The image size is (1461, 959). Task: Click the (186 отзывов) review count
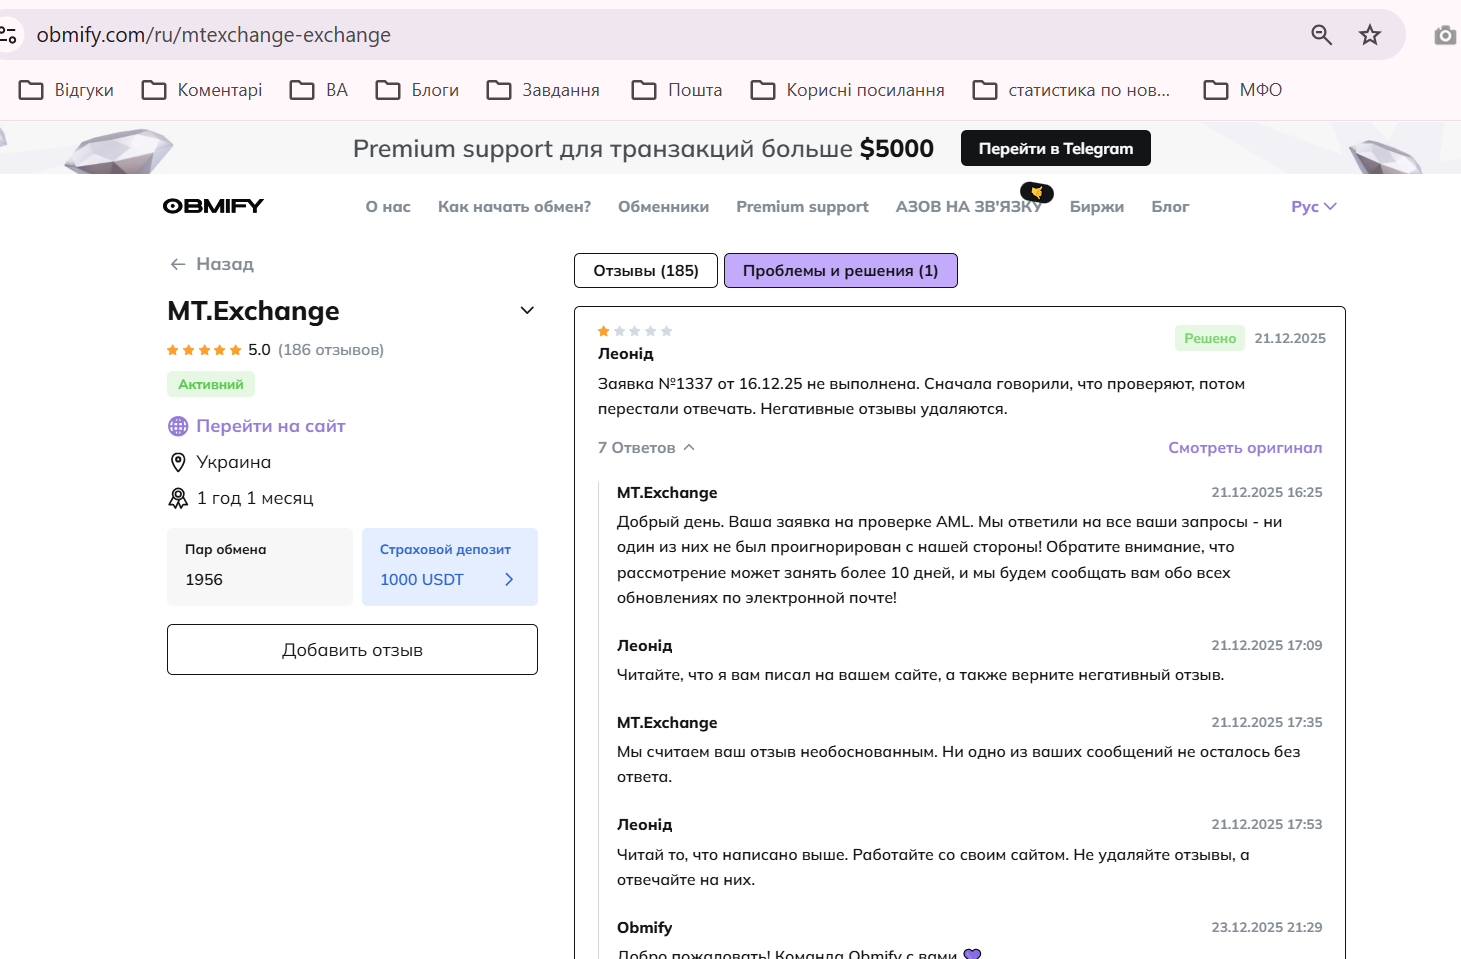pyautogui.click(x=331, y=350)
